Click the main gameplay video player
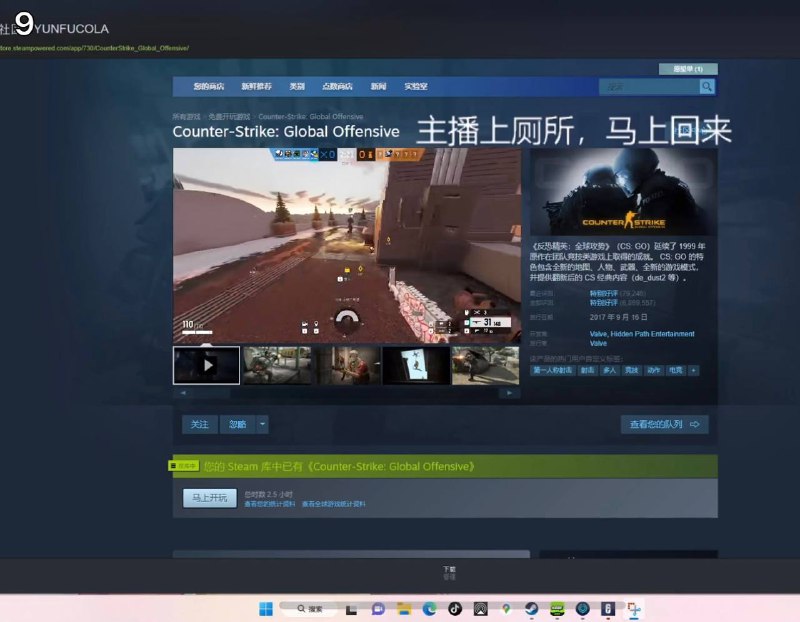The image size is (800, 622). pyautogui.click(x=347, y=245)
